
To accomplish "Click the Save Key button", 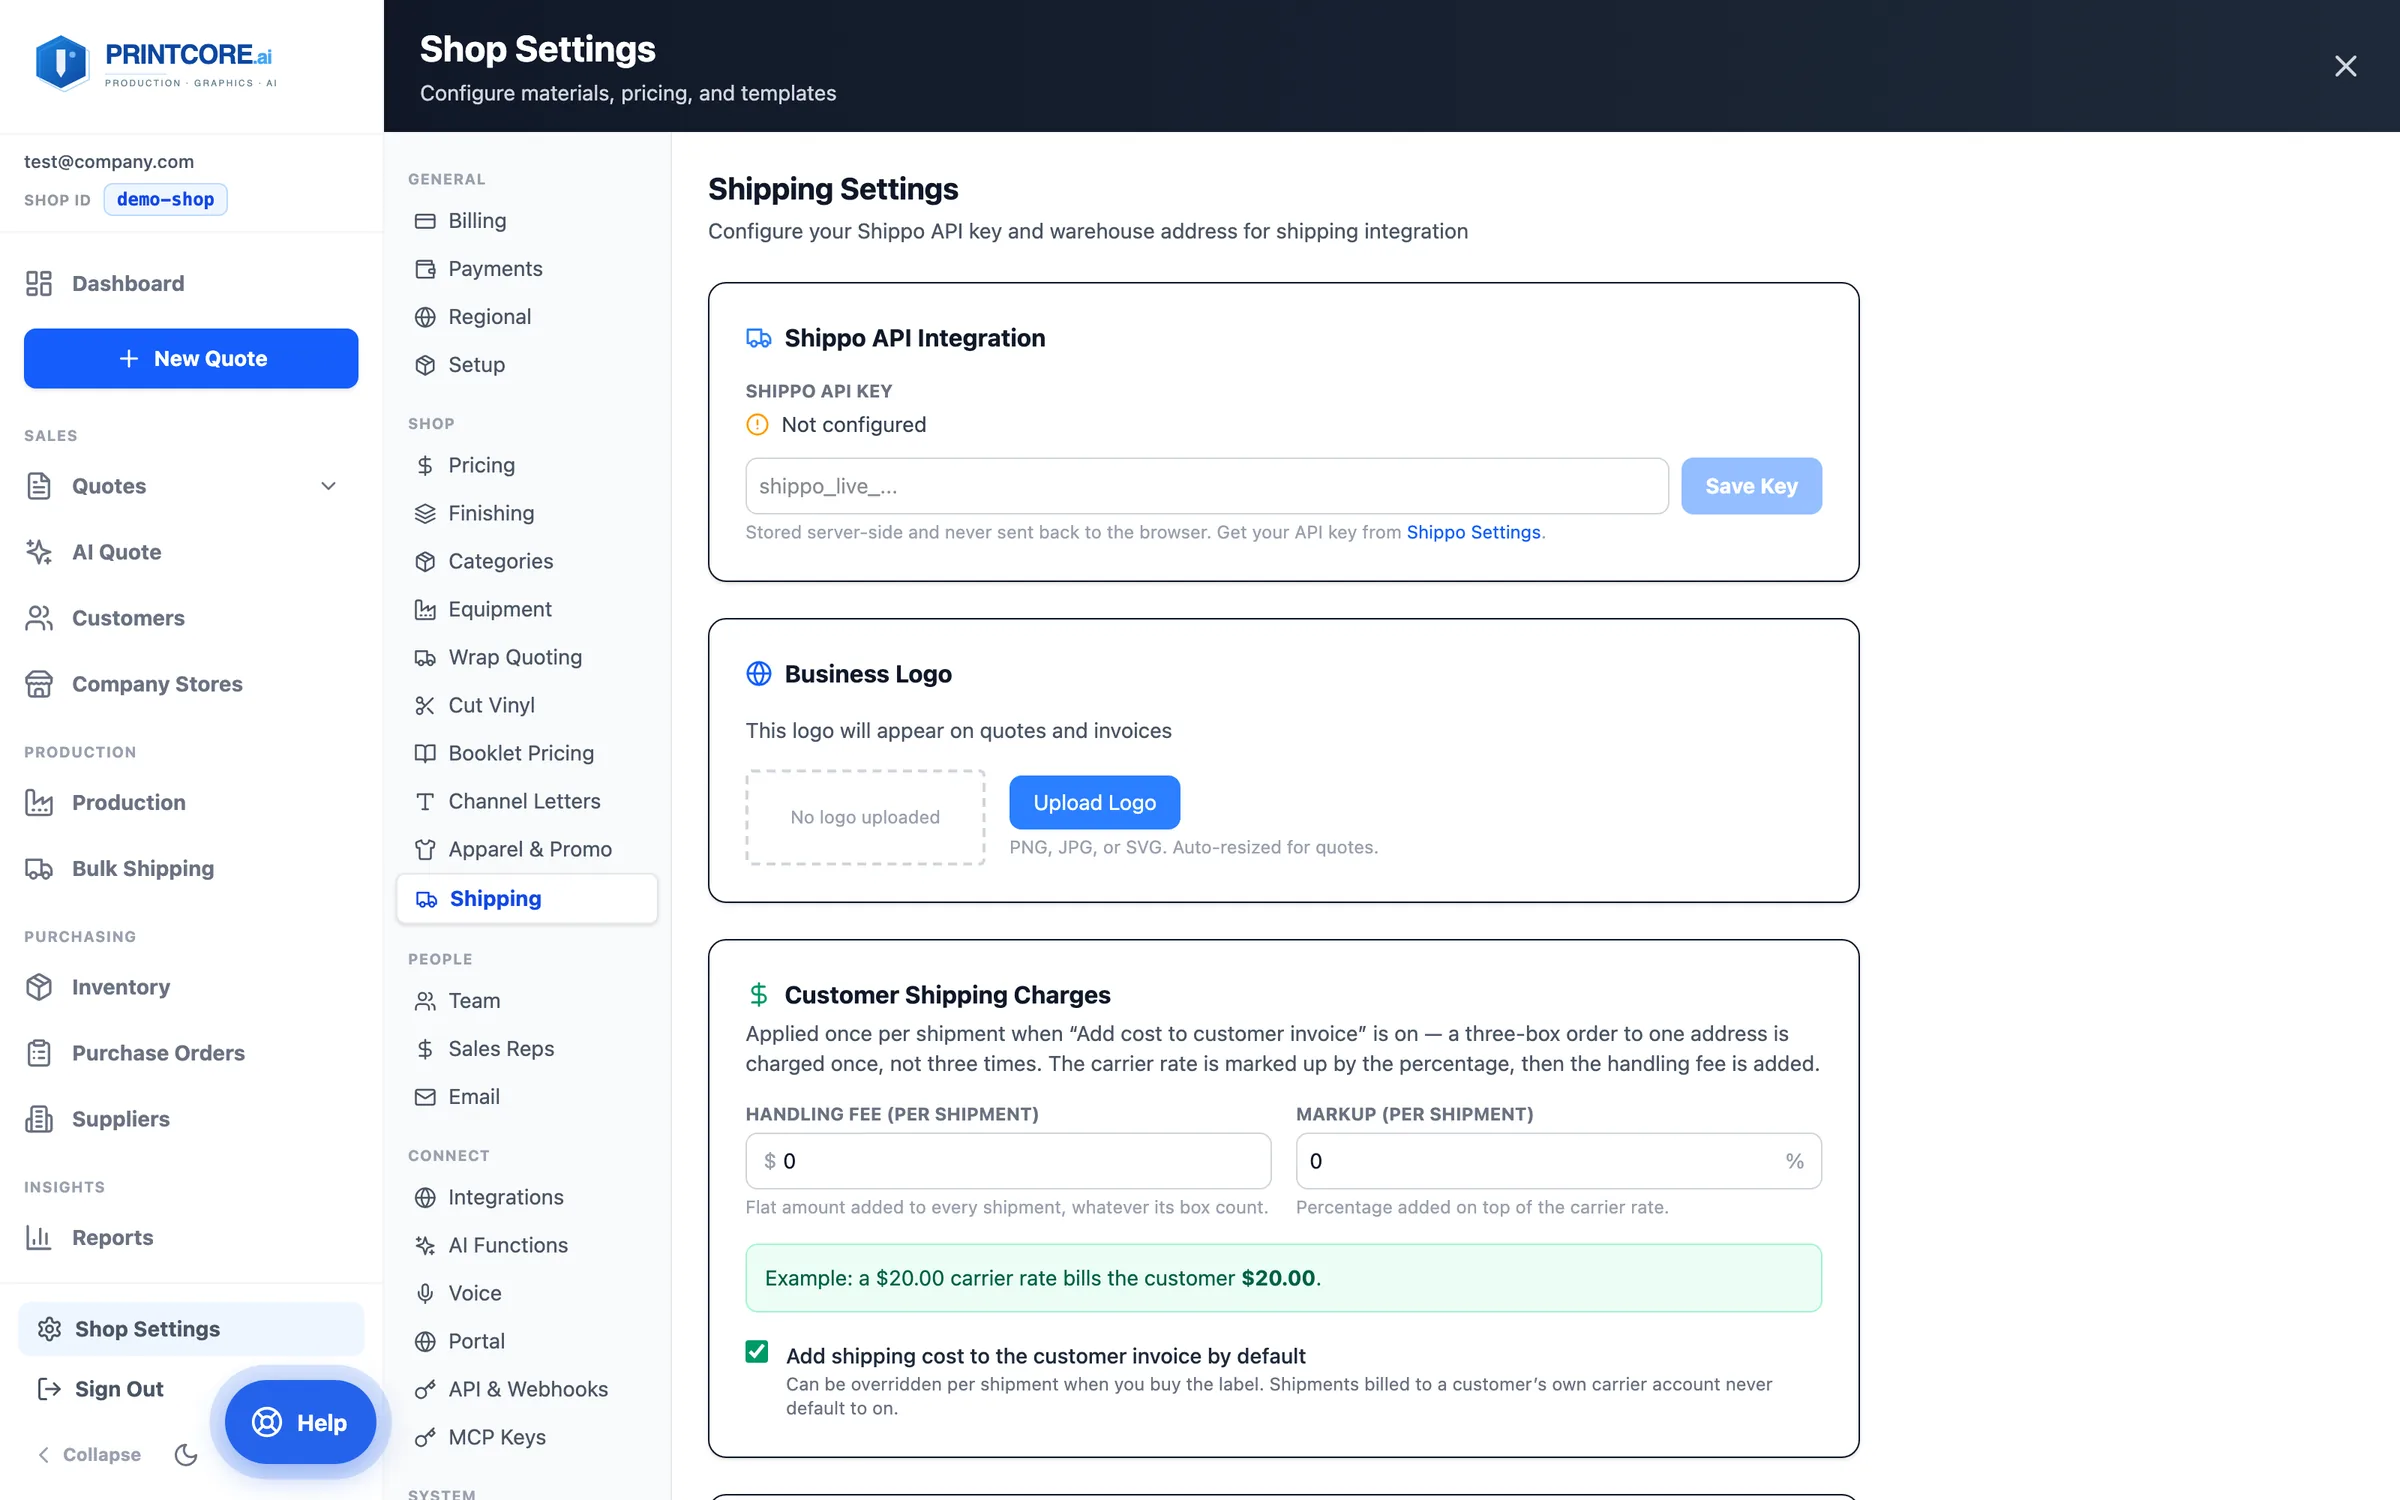I will coord(1751,486).
